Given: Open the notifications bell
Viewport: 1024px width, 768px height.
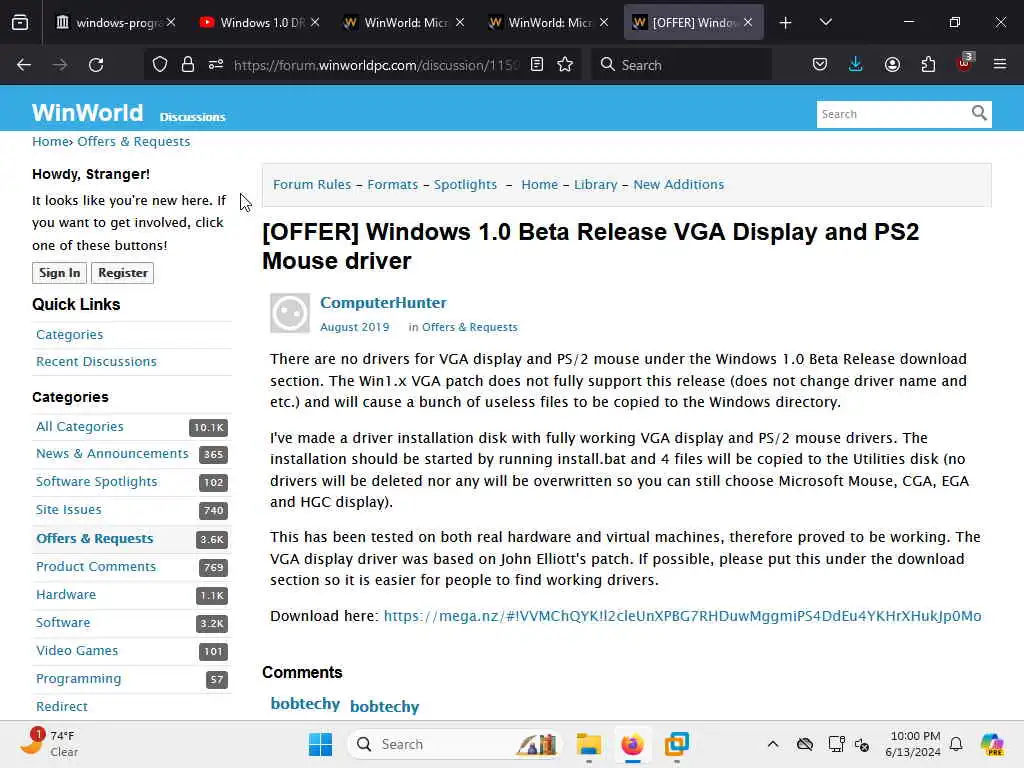Looking at the screenshot, I should tap(956, 744).
